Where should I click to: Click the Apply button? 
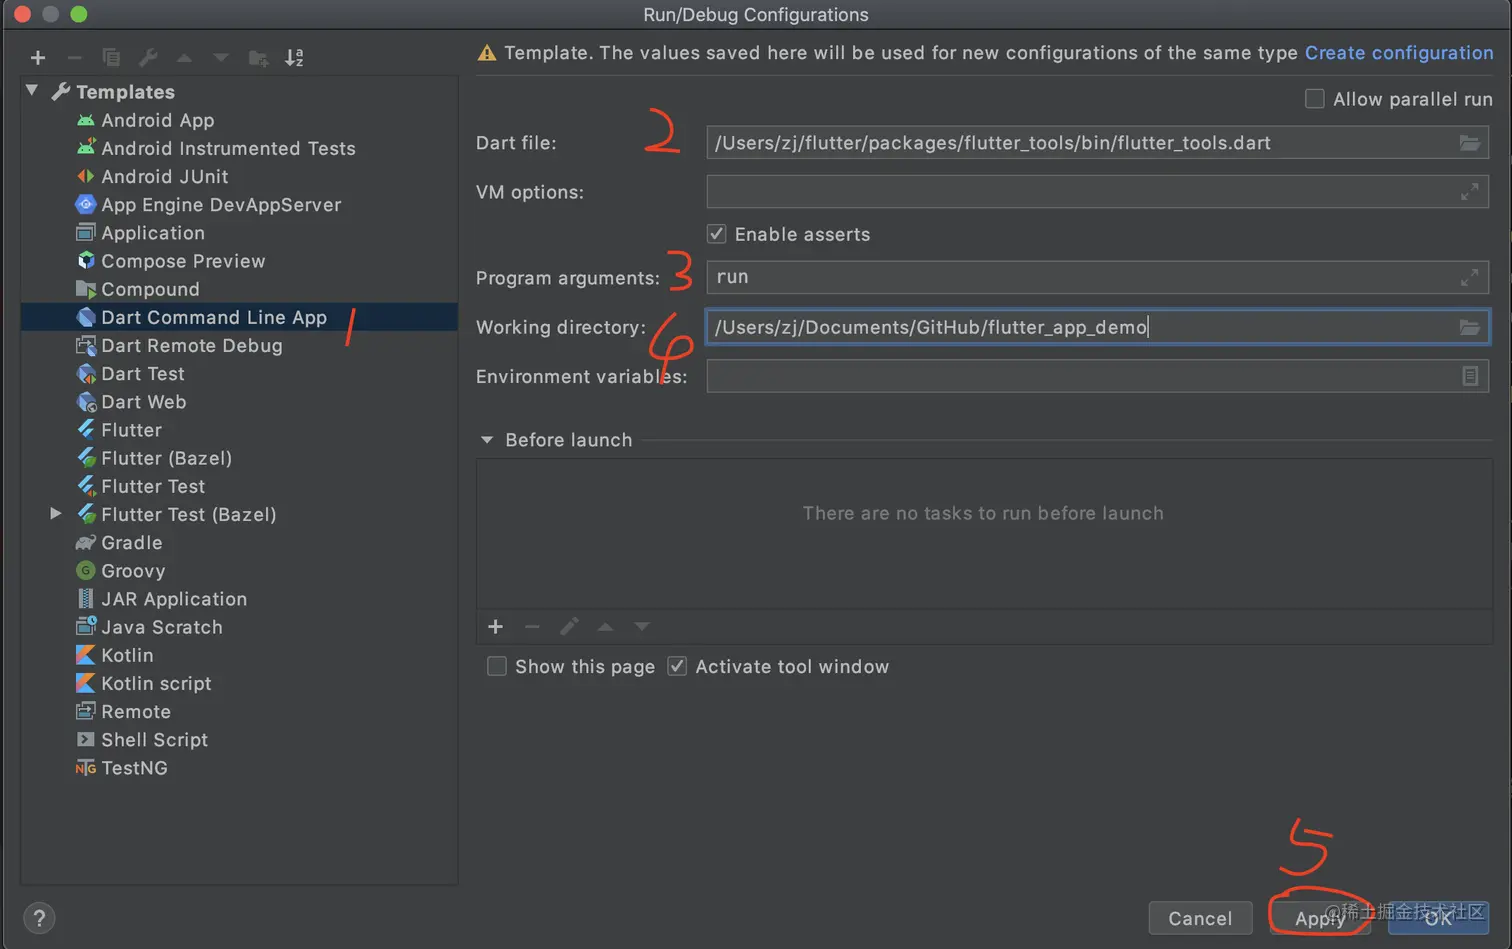point(1319,918)
